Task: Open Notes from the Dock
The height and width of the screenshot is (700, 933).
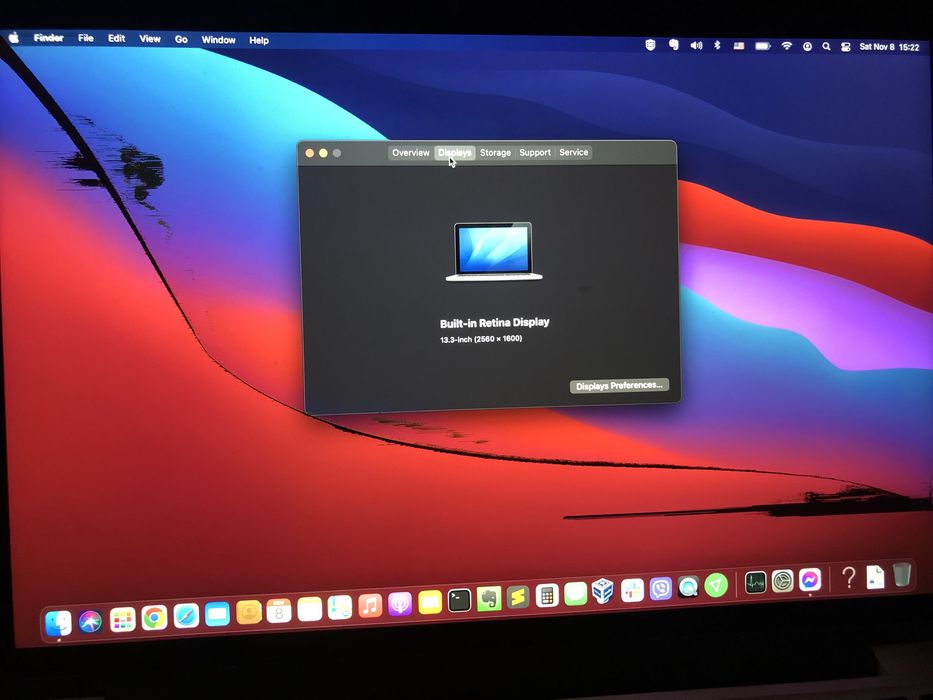Action: click(309, 610)
